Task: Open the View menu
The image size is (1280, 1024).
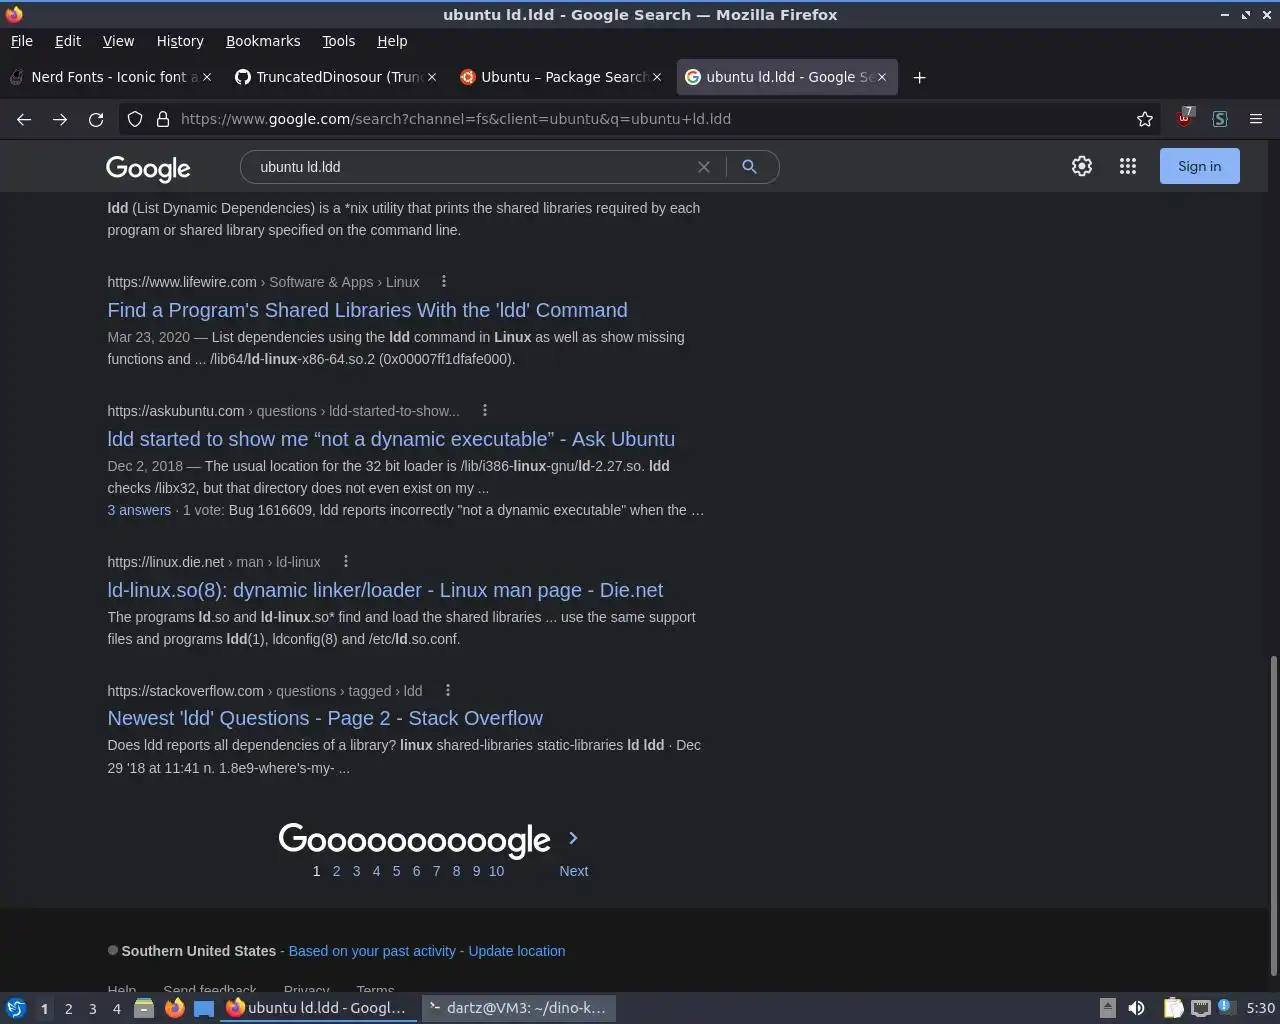Action: (118, 41)
